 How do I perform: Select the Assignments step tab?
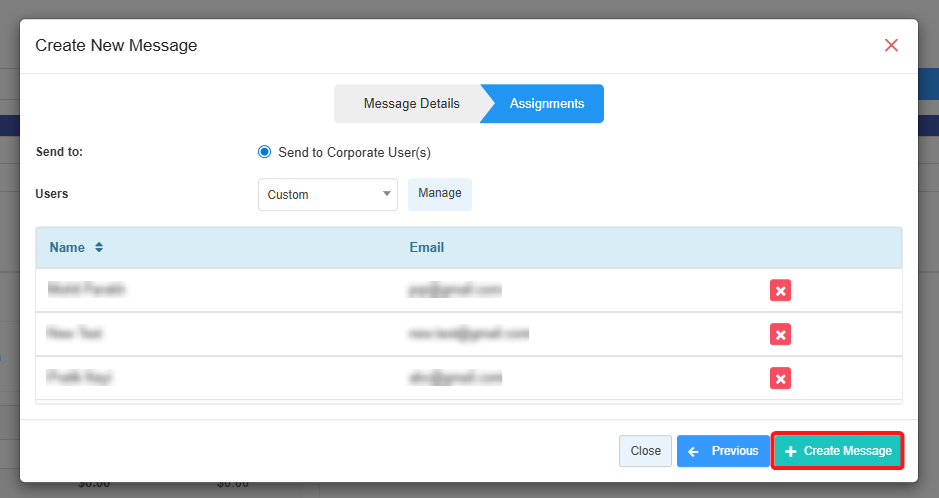coord(546,104)
